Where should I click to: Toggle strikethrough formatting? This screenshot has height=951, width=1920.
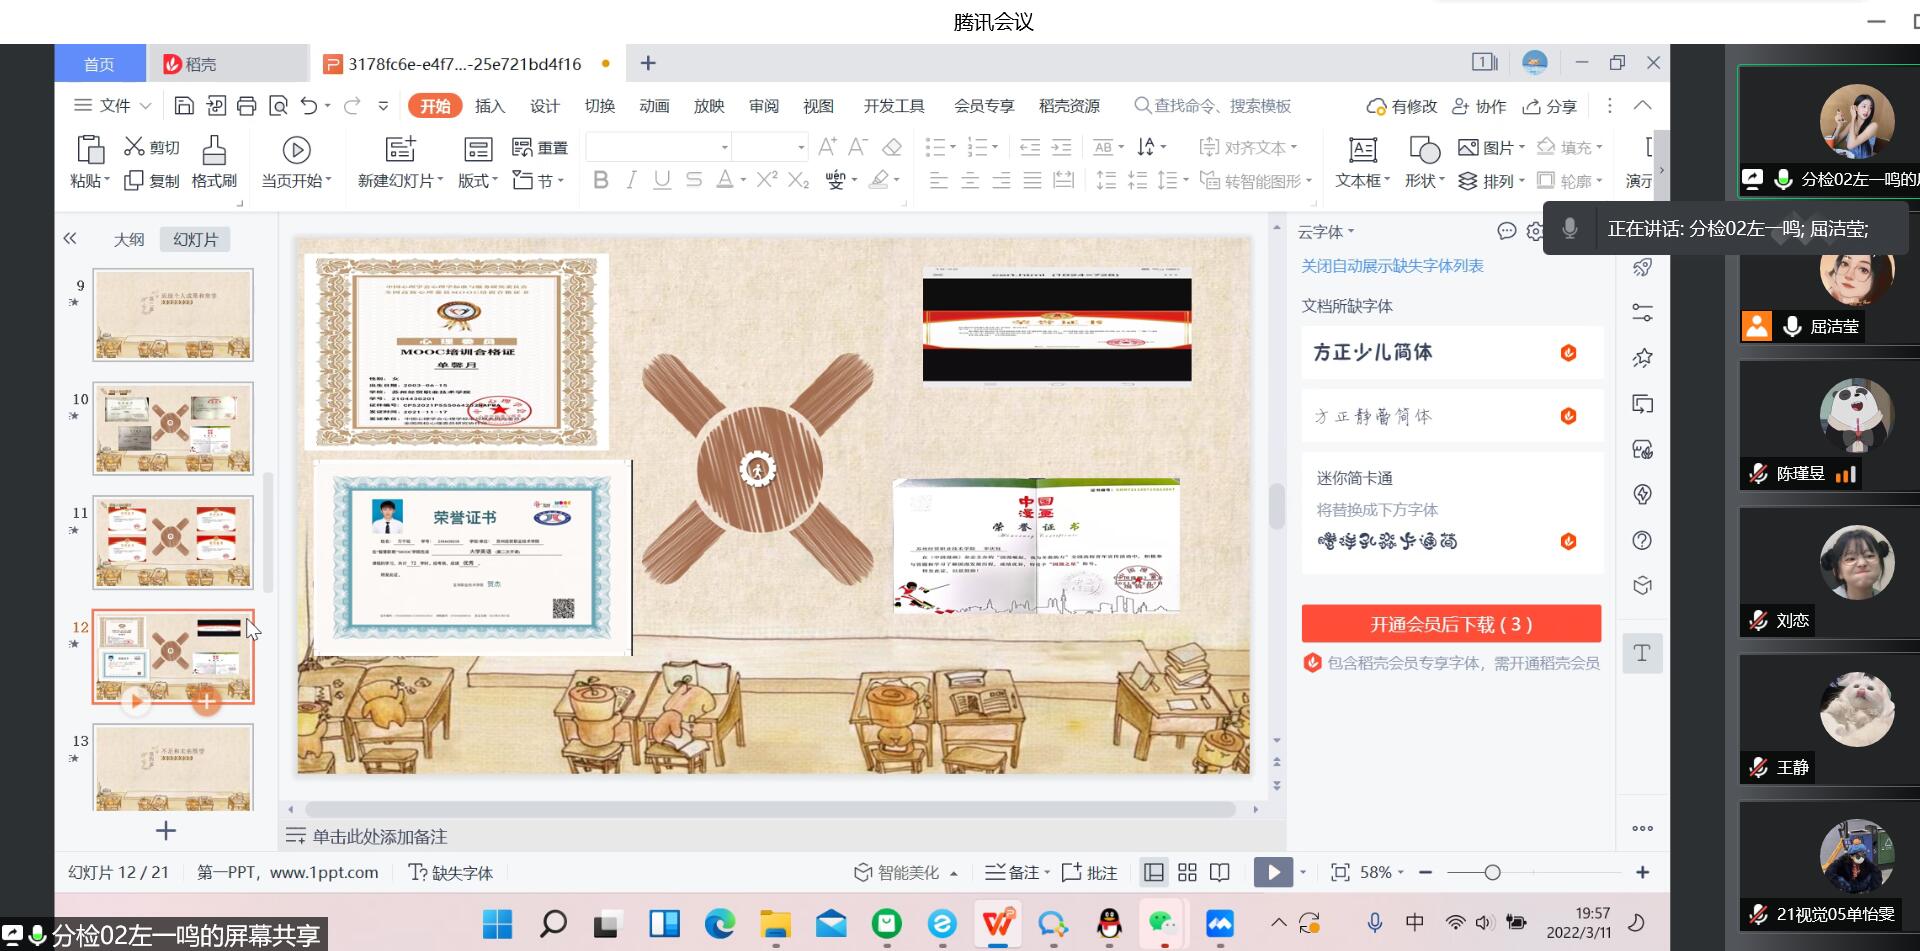coord(694,180)
